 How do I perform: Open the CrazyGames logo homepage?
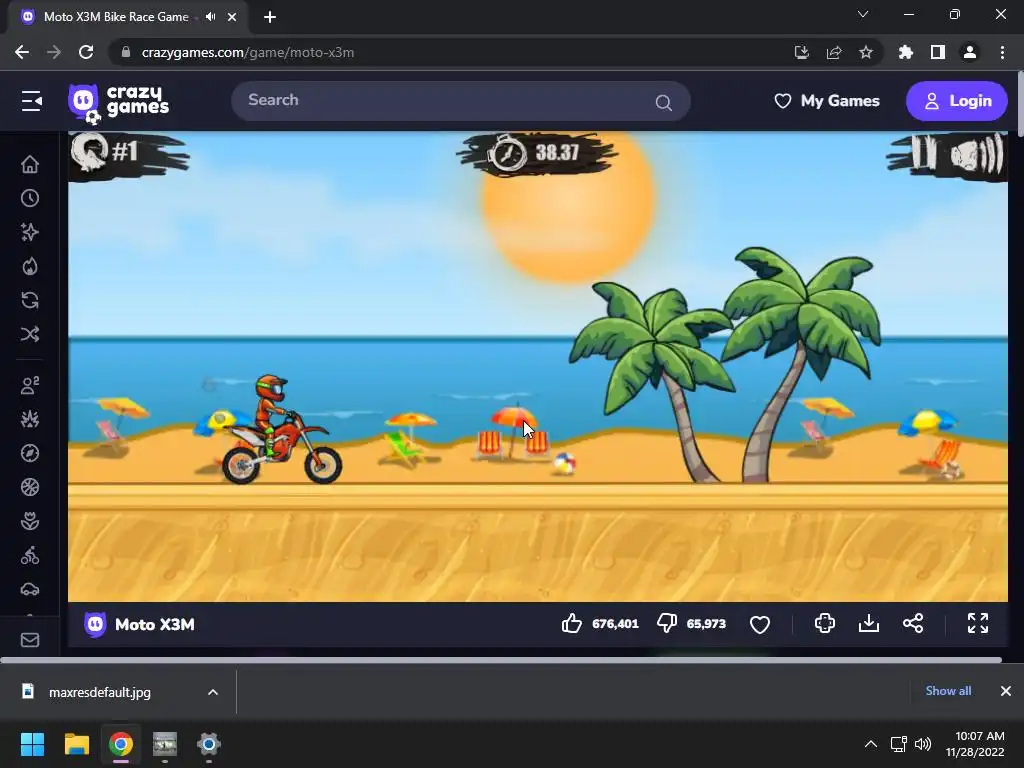(x=118, y=103)
